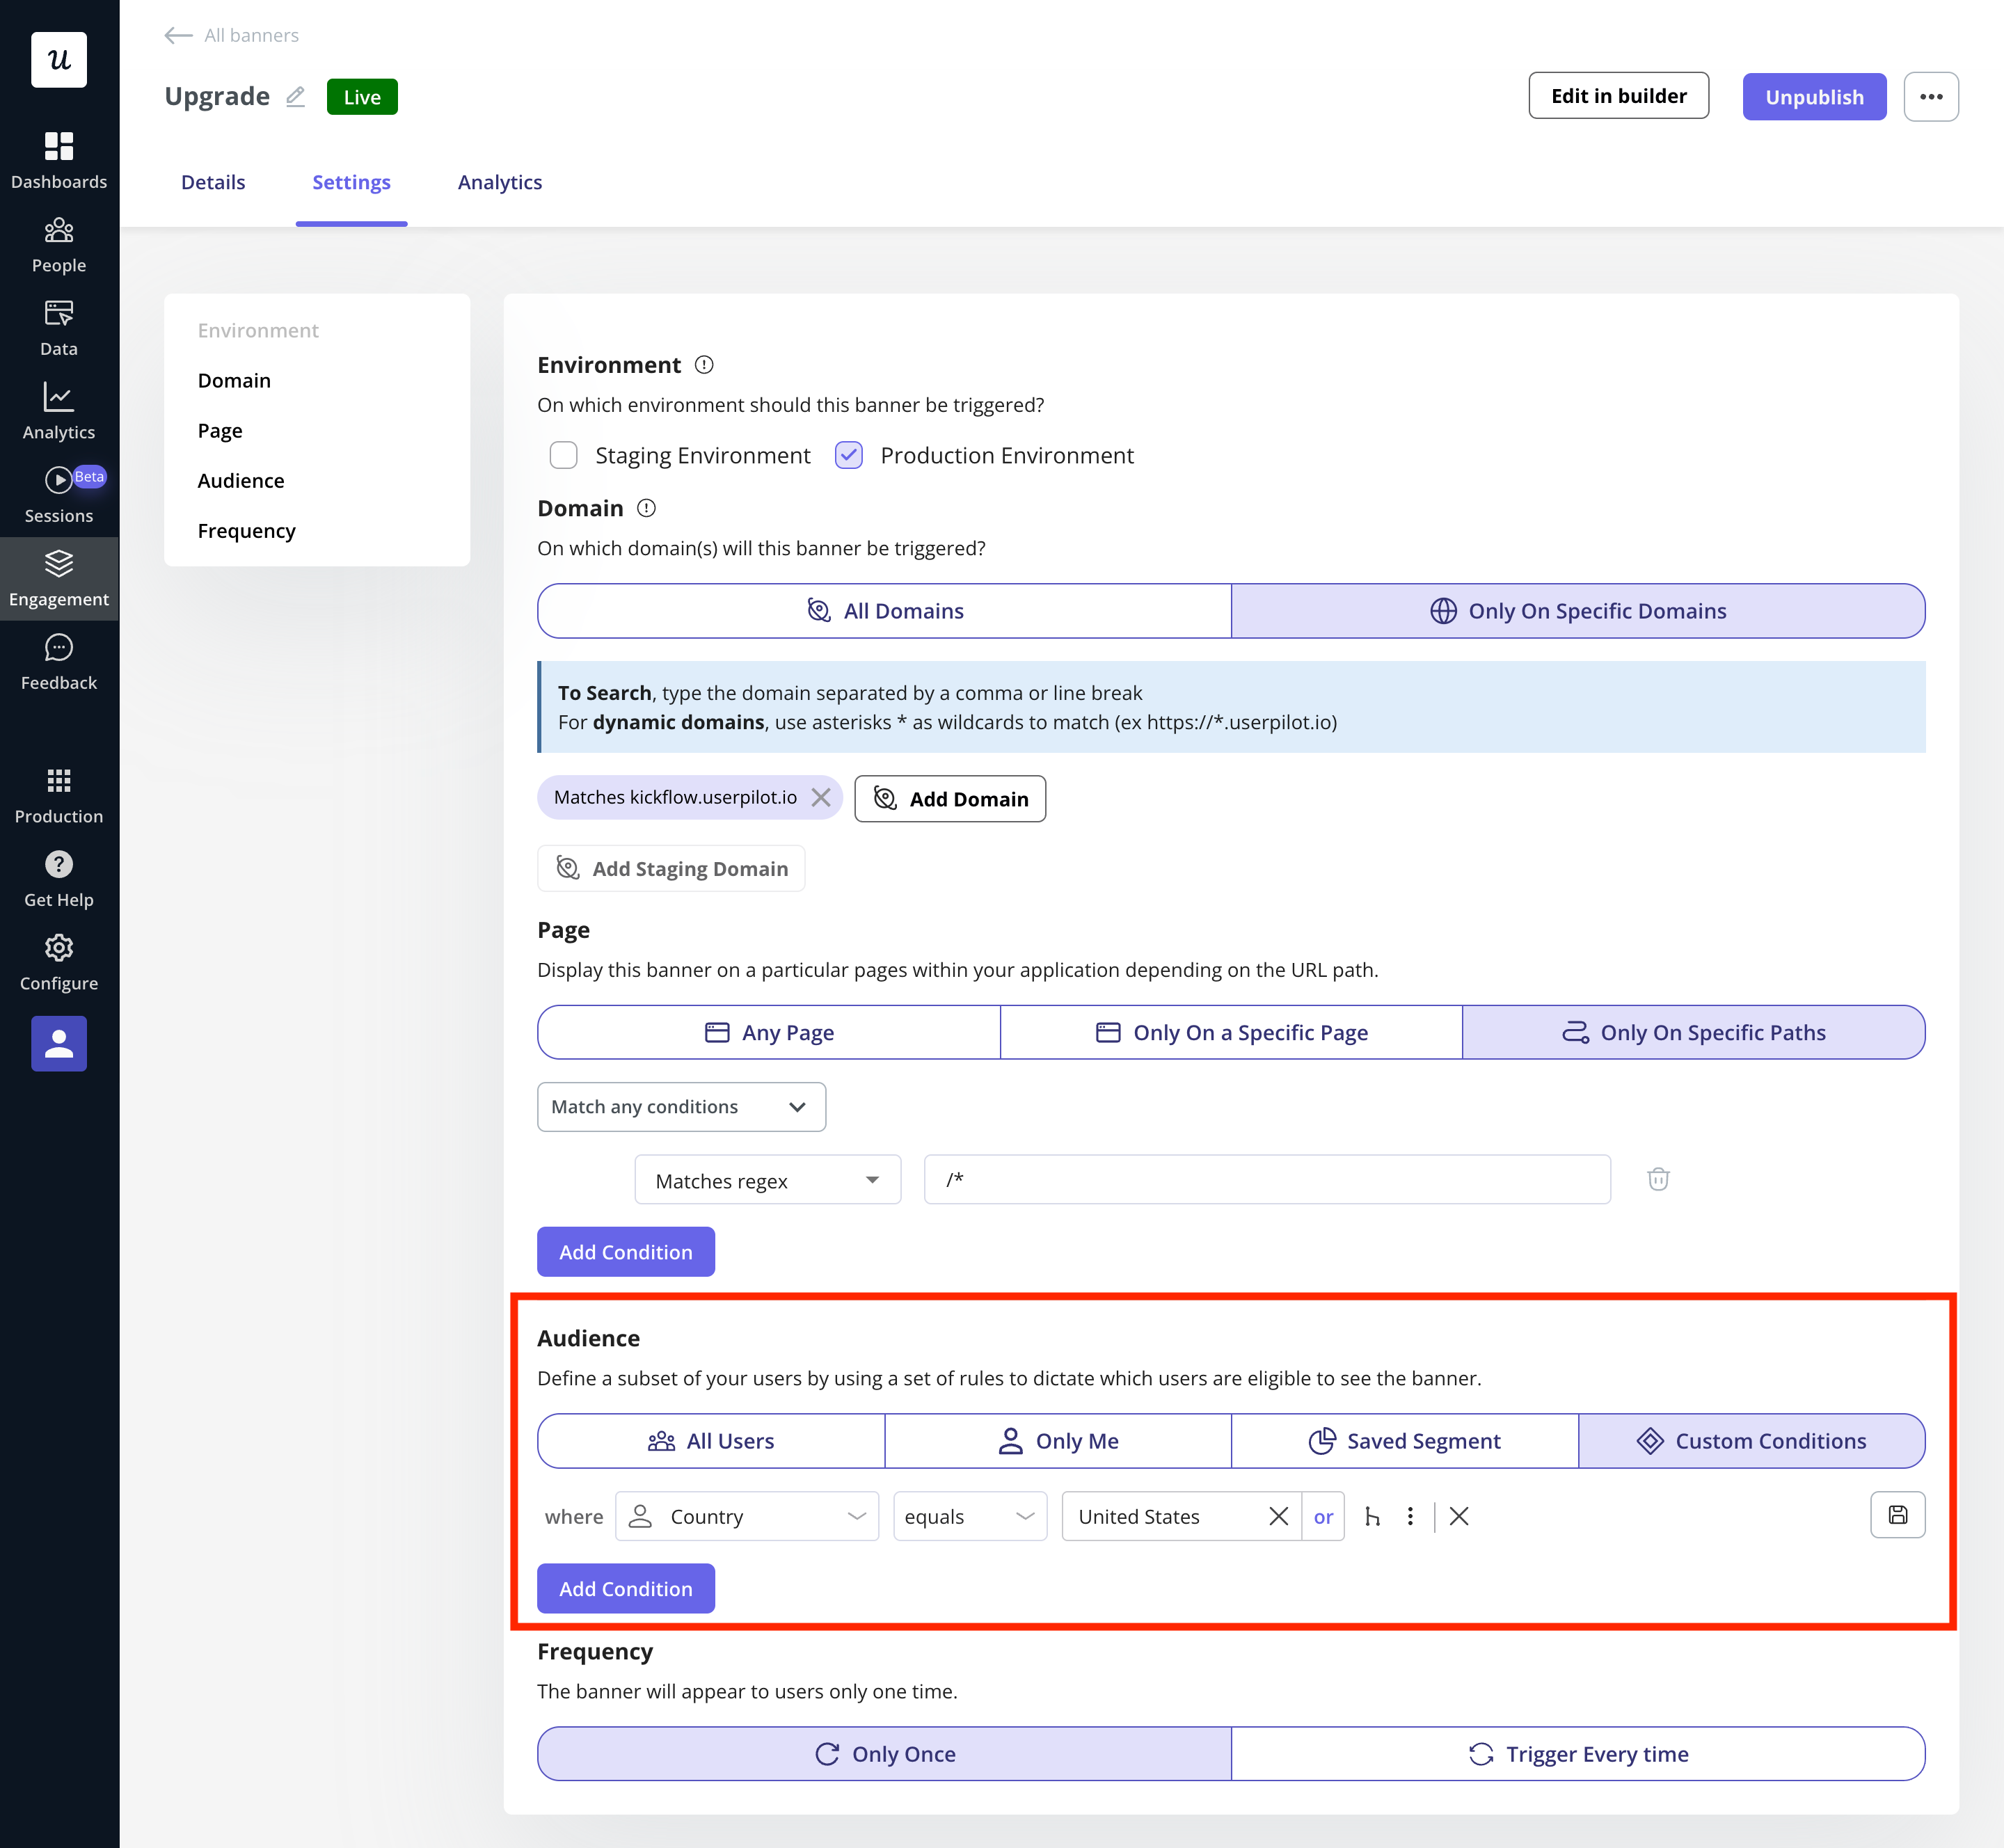Uncheck the Production Environment checkbox
Screen dimensions: 2004x1848
(x=849, y=456)
